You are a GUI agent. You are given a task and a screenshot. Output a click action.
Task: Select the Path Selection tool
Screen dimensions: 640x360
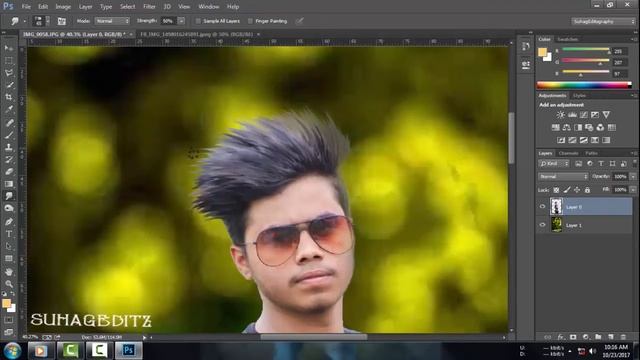(9, 246)
